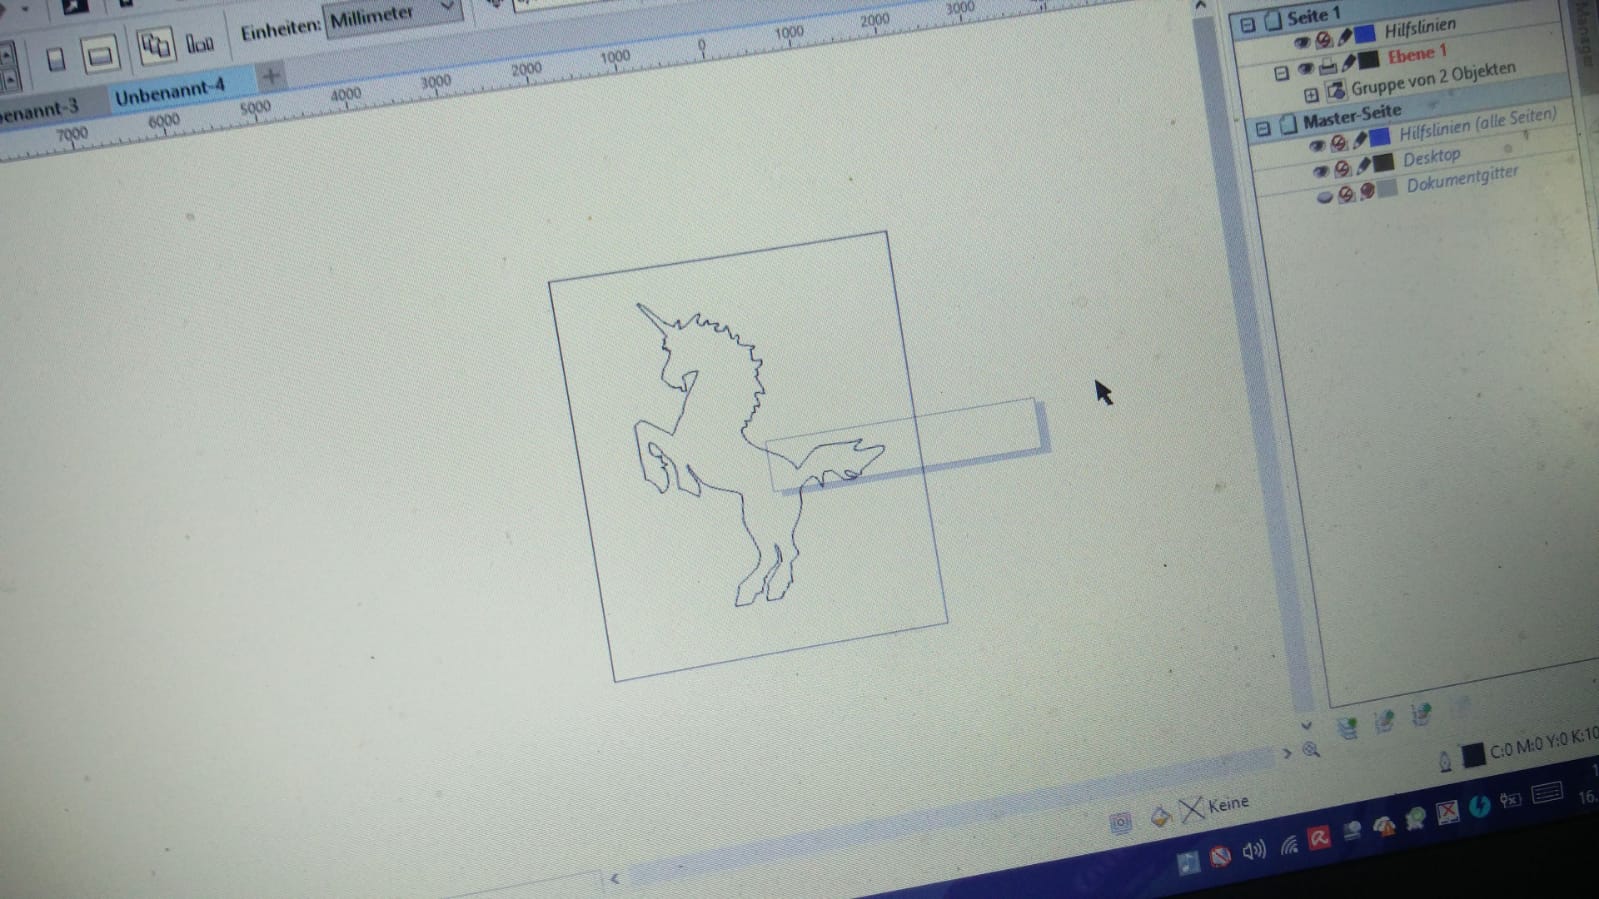Click the outline pen nib icon in status bar
The image size is (1599, 899).
point(1445,762)
